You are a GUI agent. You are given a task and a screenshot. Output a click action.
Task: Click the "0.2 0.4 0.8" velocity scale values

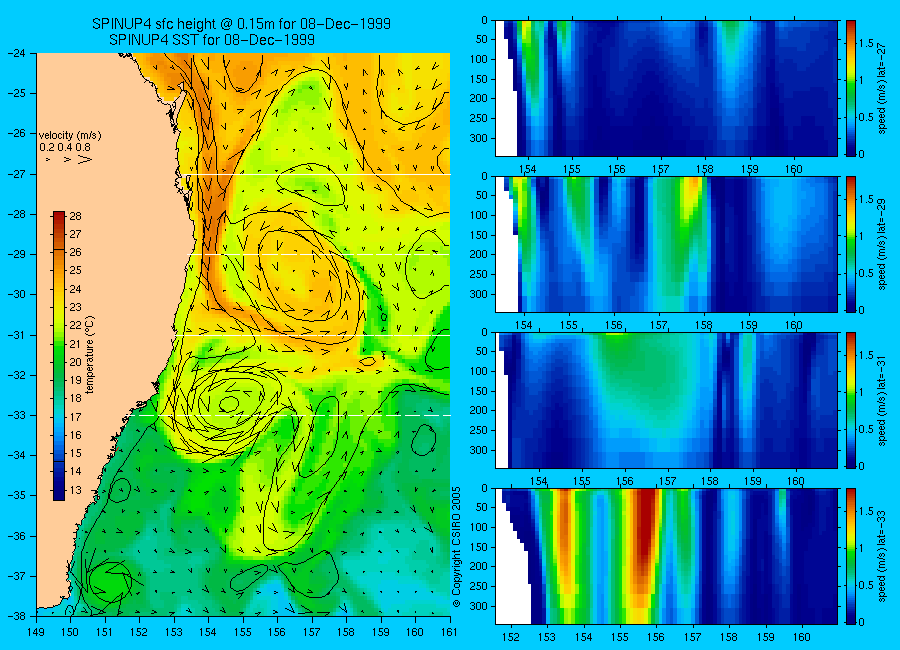(65, 148)
